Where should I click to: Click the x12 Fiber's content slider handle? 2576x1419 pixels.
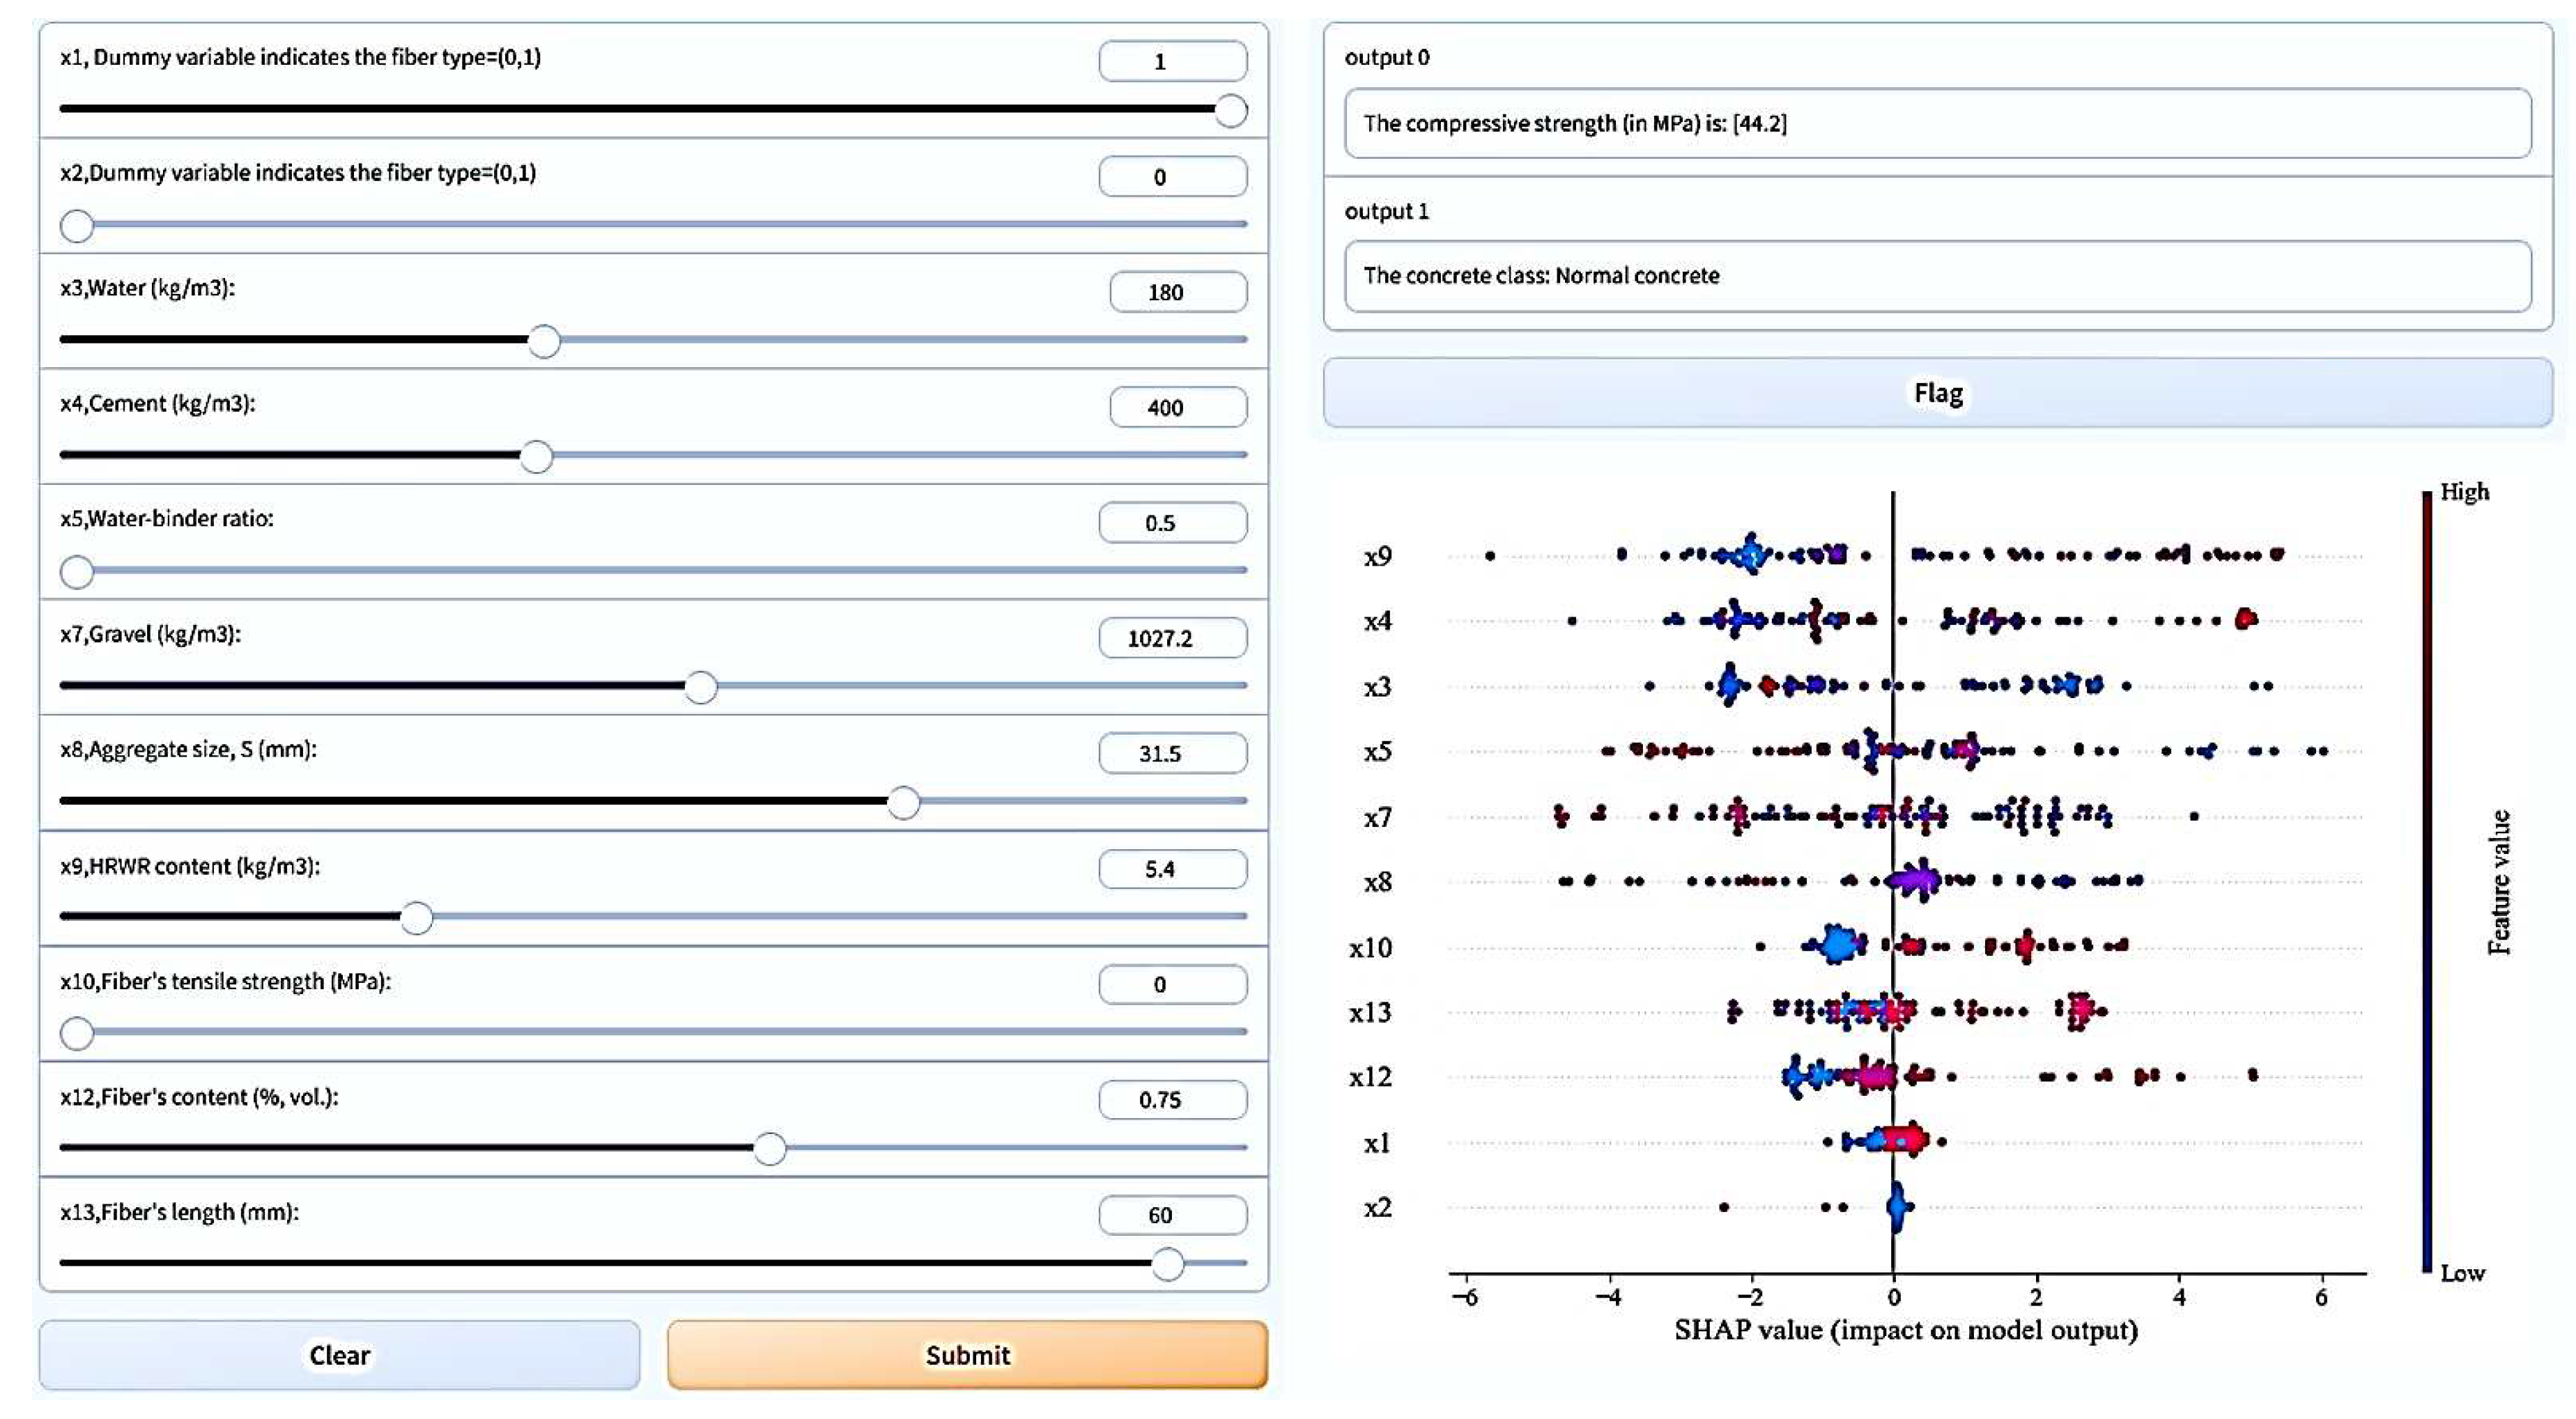[769, 1149]
